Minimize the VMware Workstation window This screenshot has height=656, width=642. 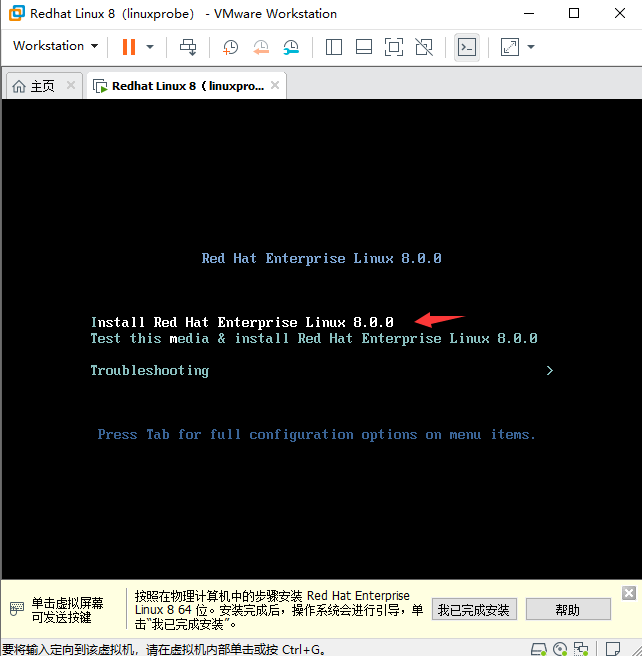click(x=529, y=13)
